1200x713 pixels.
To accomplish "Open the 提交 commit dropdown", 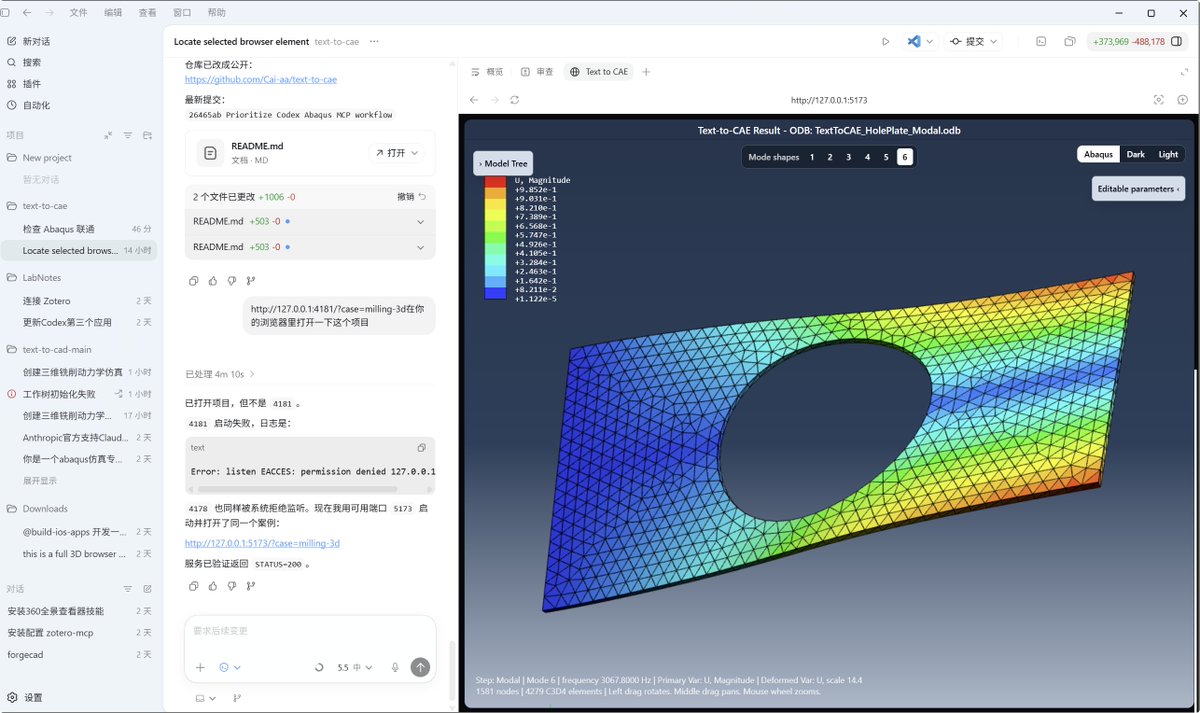I will (974, 41).
